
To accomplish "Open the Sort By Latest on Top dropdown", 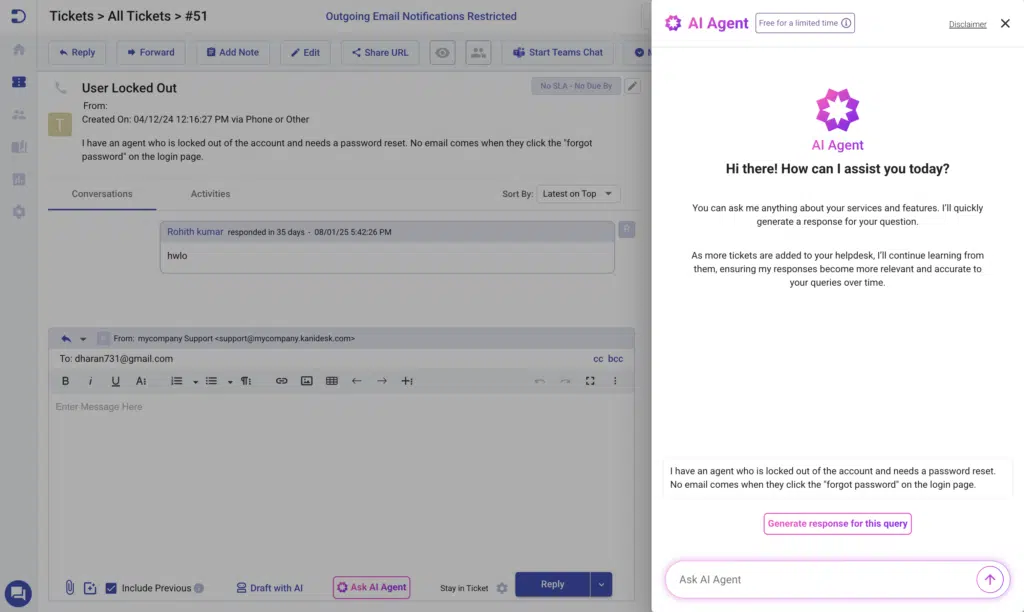I will tap(578, 194).
